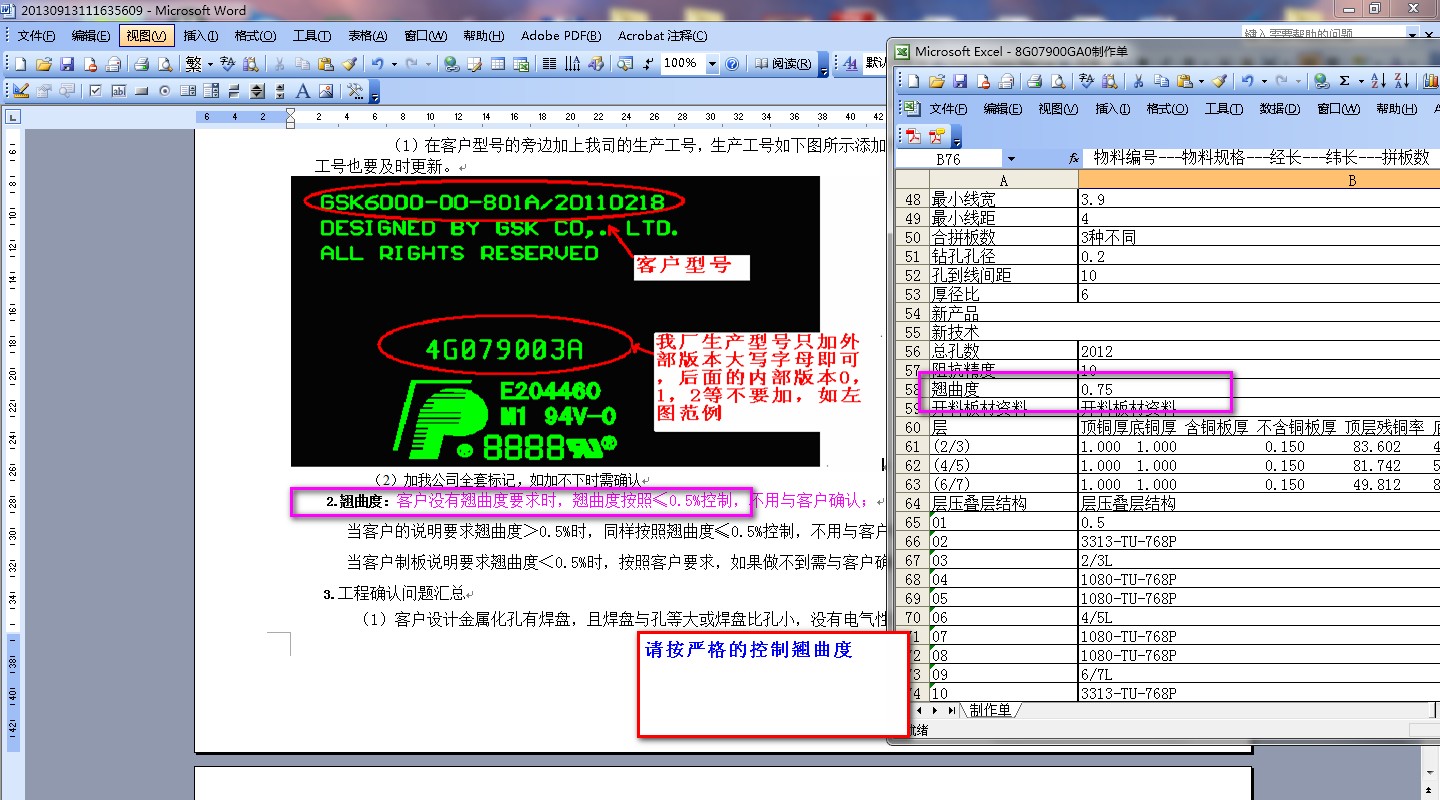
Task: Click Word text box 请按严格的控制翘曲度
Action: click(773, 685)
